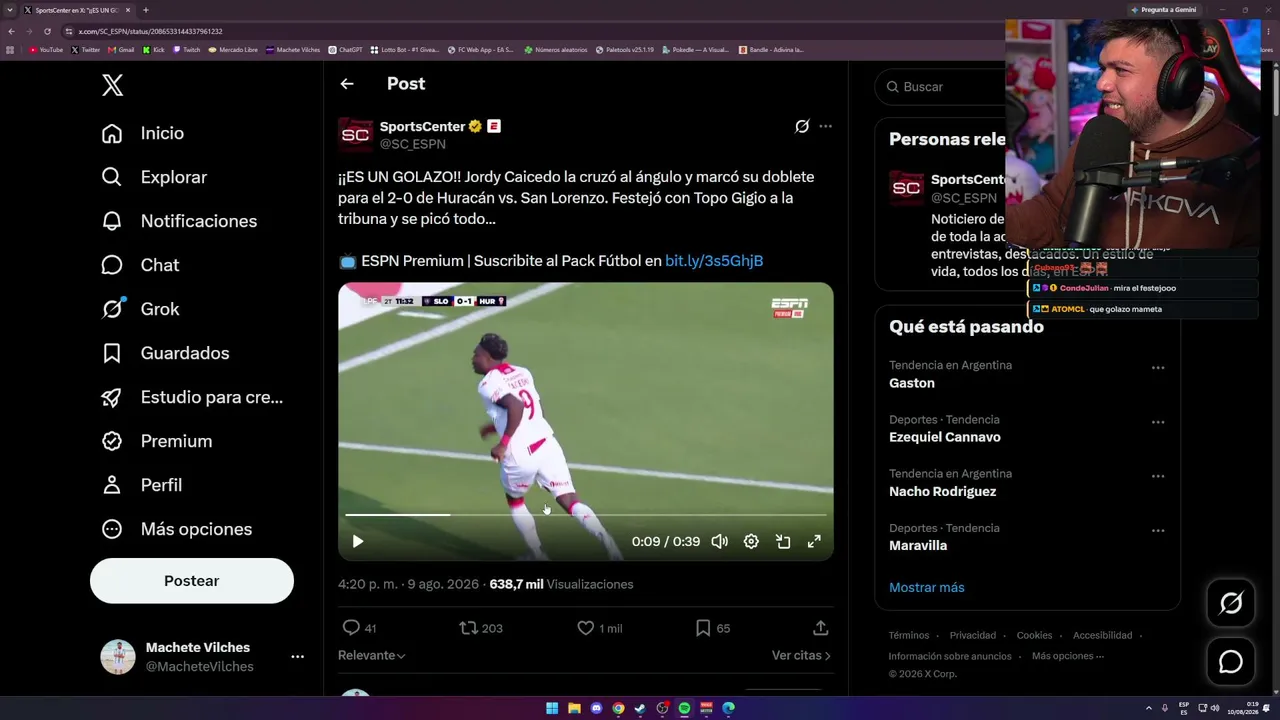Enter video fullscreen mode
This screenshot has width=1280, height=720.
click(x=814, y=542)
